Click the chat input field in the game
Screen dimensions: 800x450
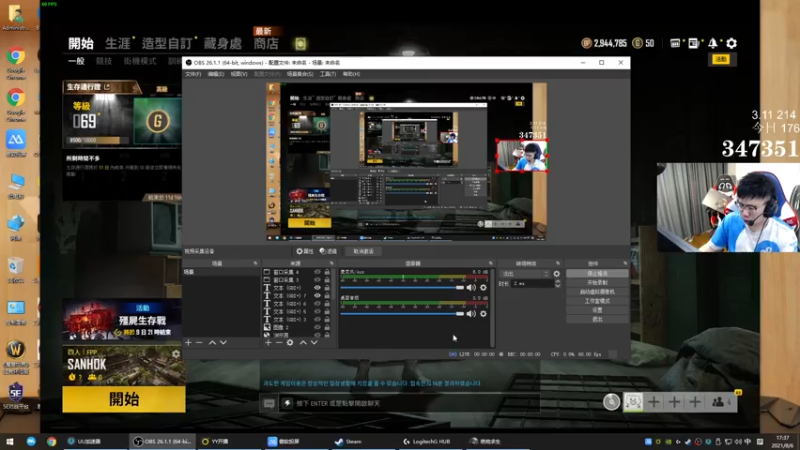coord(408,403)
